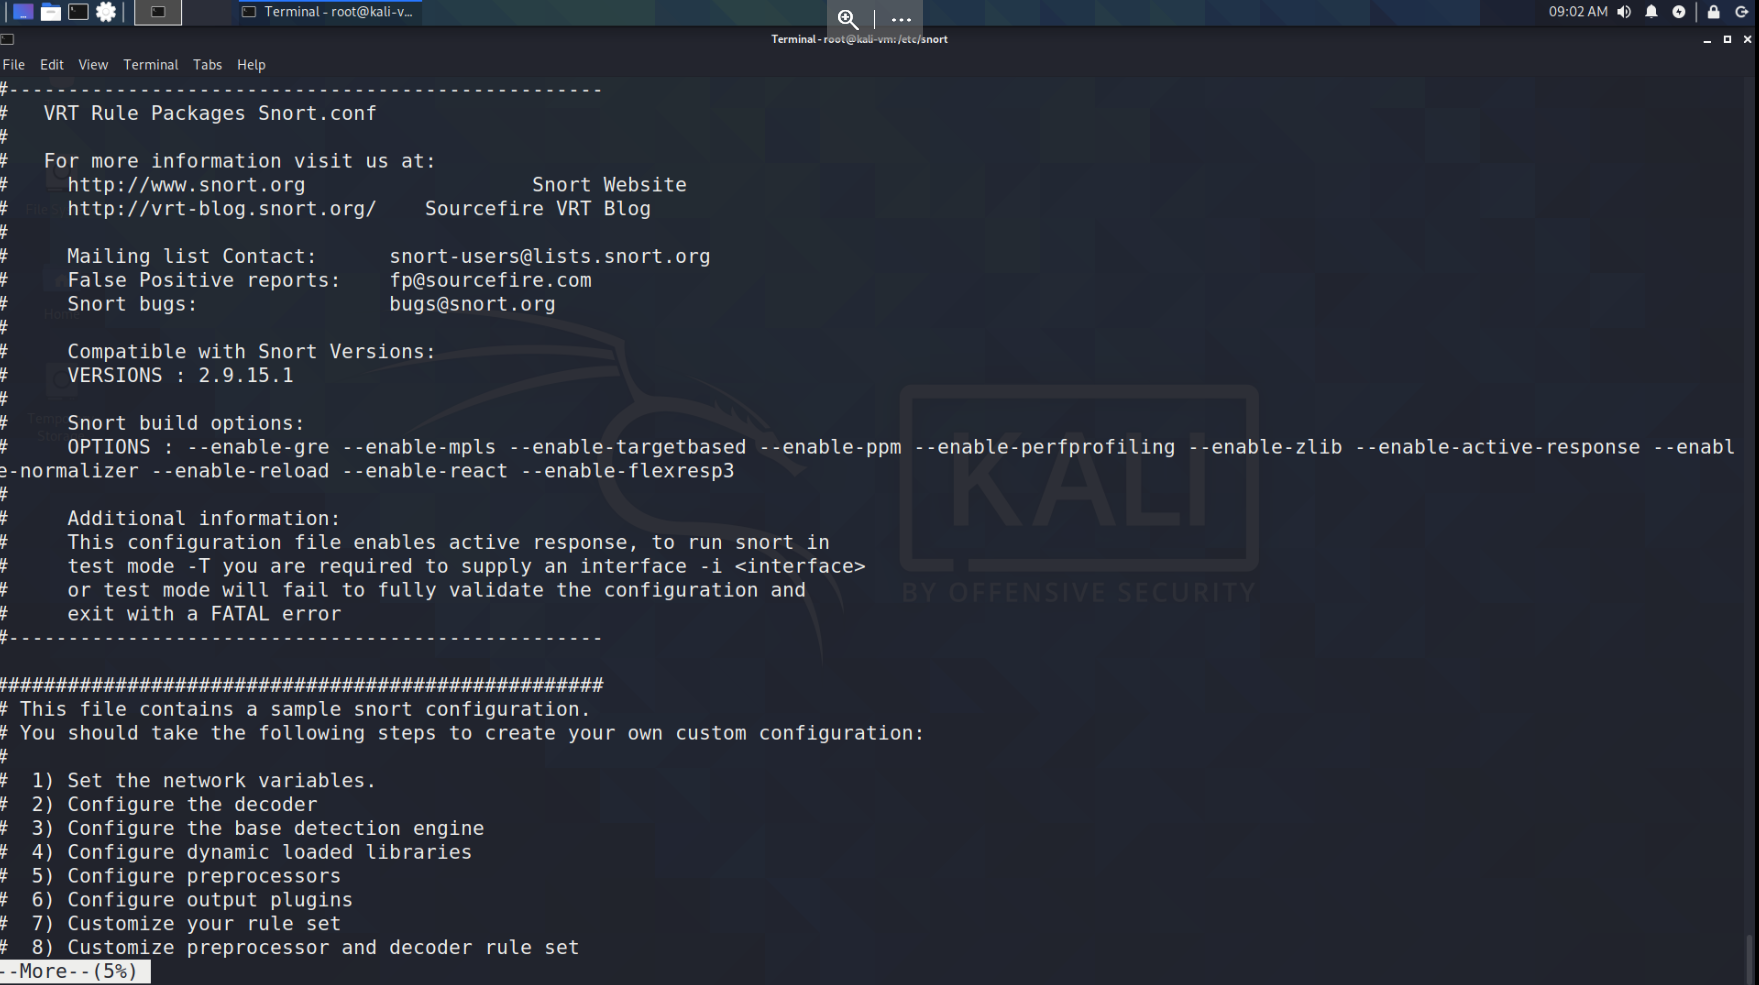Lock the screen with padlock icon
Viewport: 1759px width, 985px height.
pyautogui.click(x=1713, y=12)
